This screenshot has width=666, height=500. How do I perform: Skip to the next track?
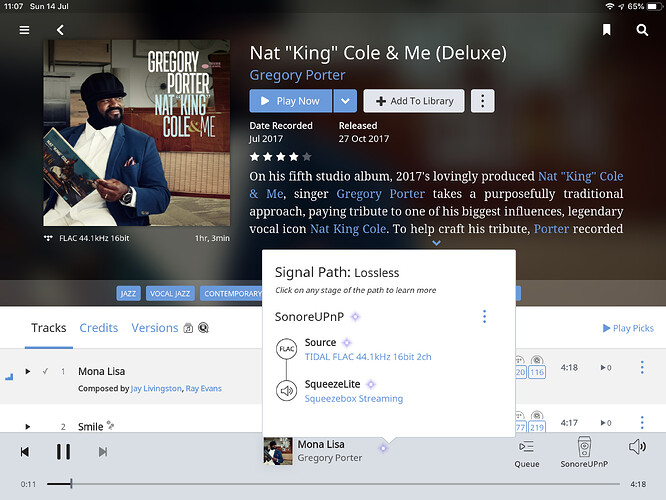click(x=102, y=452)
